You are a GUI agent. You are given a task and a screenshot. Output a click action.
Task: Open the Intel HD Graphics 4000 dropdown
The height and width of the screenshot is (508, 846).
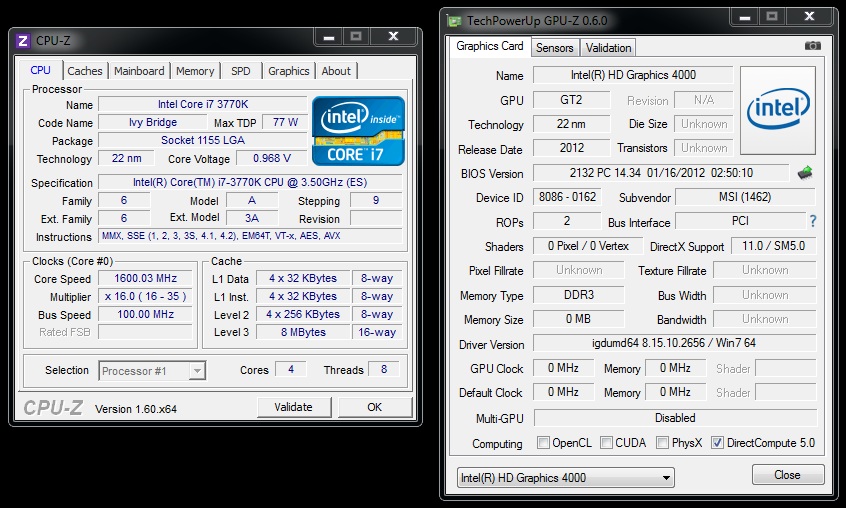point(565,477)
